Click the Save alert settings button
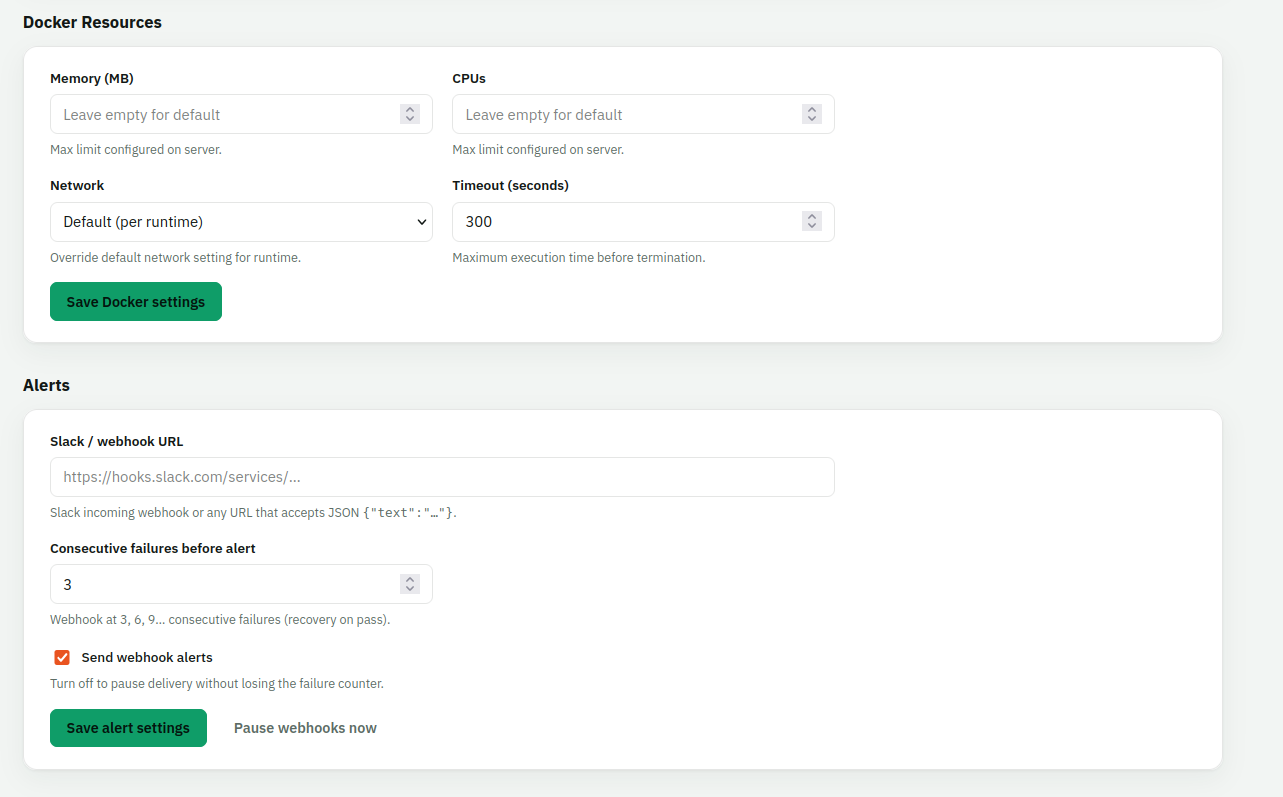Image resolution: width=1283 pixels, height=797 pixels. click(x=128, y=728)
